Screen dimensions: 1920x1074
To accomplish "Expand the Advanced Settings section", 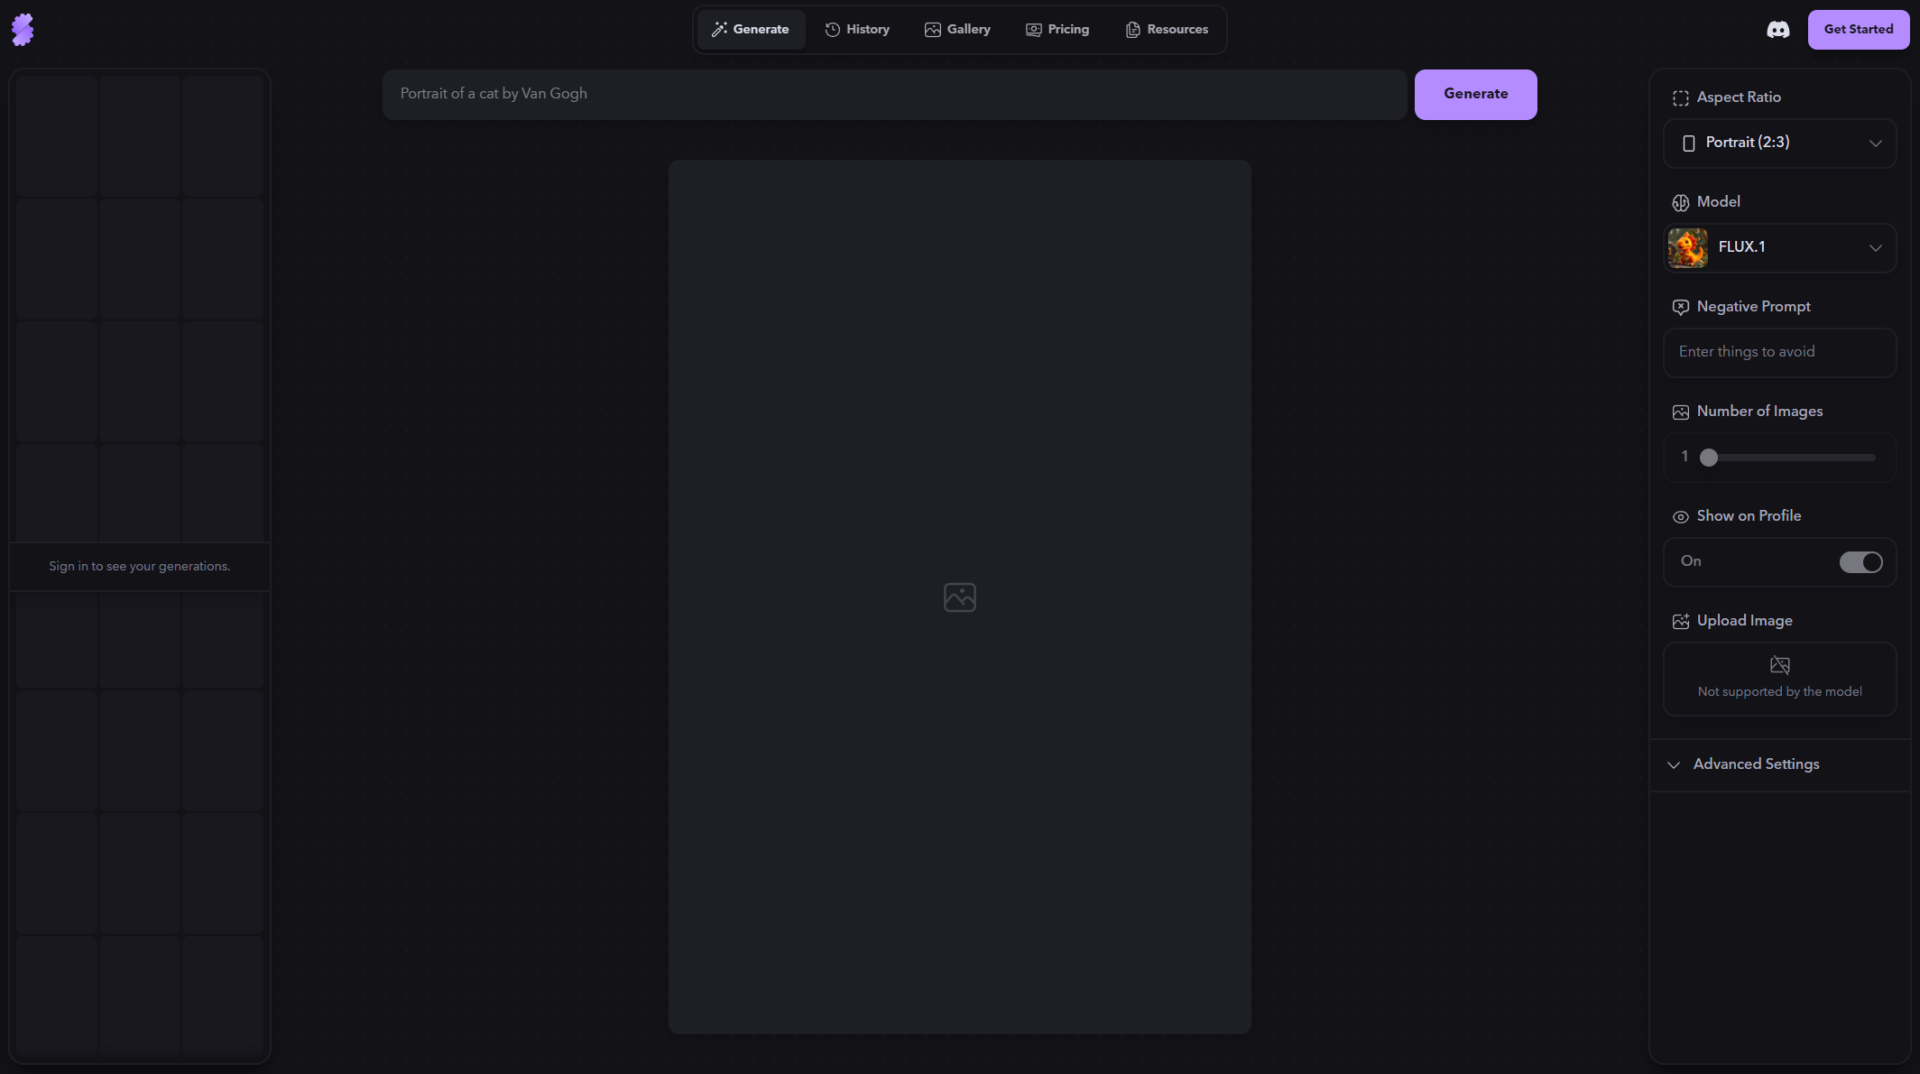I will [1755, 764].
